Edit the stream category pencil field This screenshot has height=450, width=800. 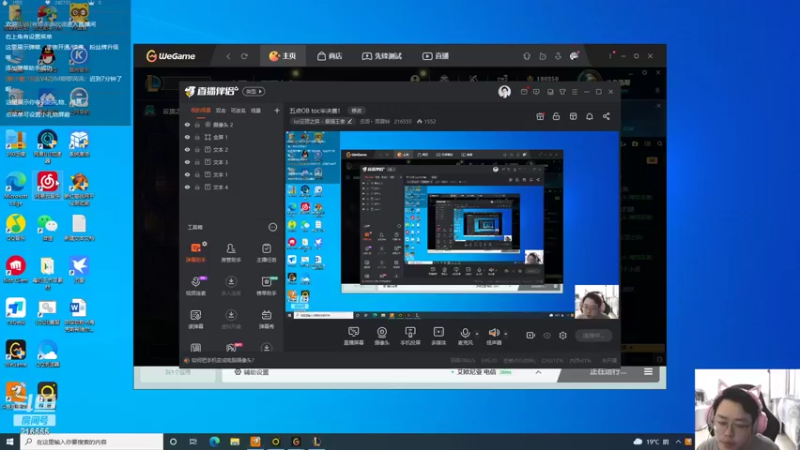322,121
